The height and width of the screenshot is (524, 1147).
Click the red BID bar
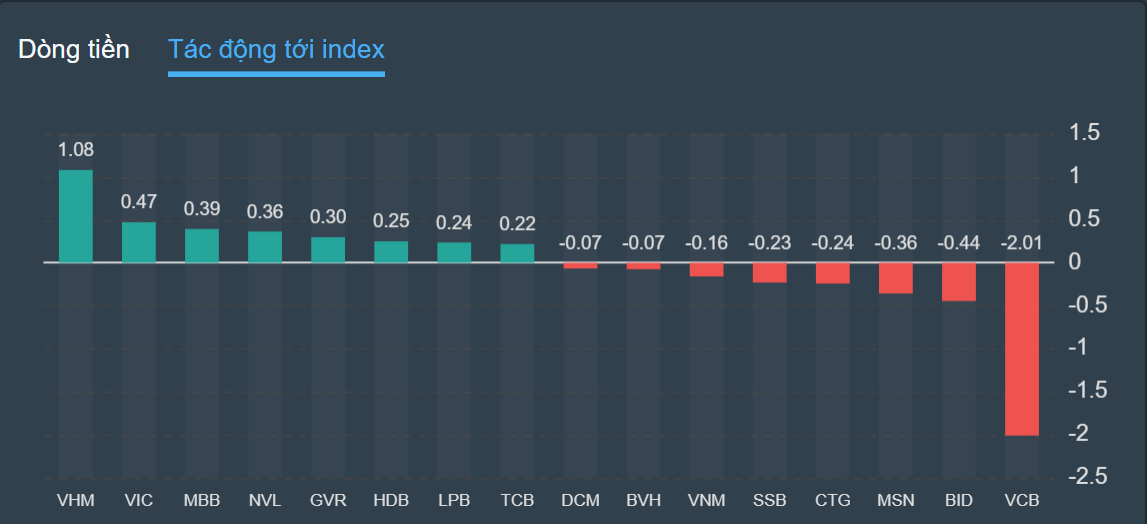958,282
